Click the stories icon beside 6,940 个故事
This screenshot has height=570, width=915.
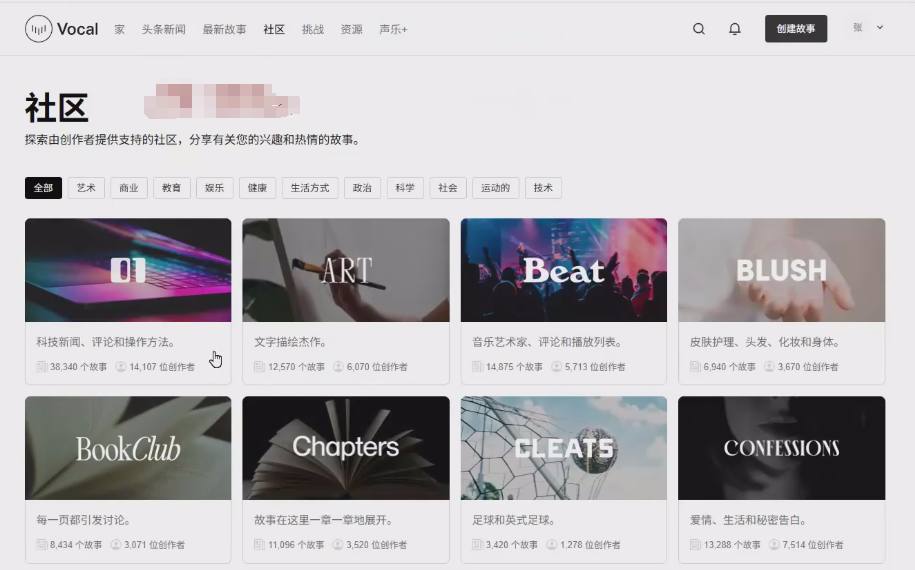tap(695, 367)
